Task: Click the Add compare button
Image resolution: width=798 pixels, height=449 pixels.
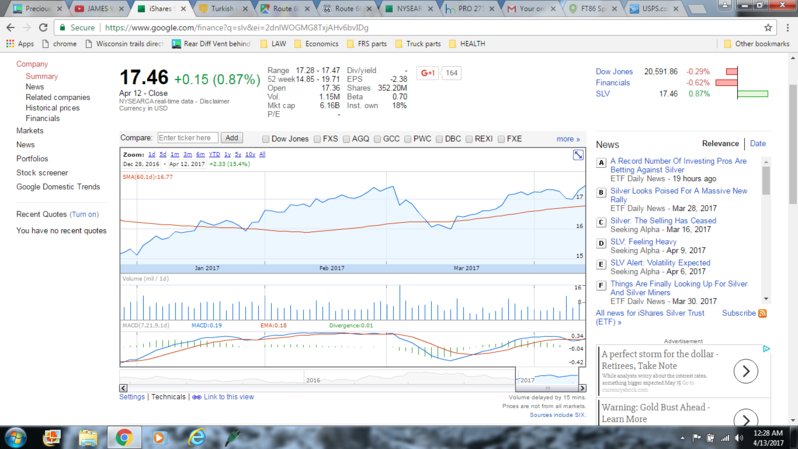Action: tap(232, 138)
